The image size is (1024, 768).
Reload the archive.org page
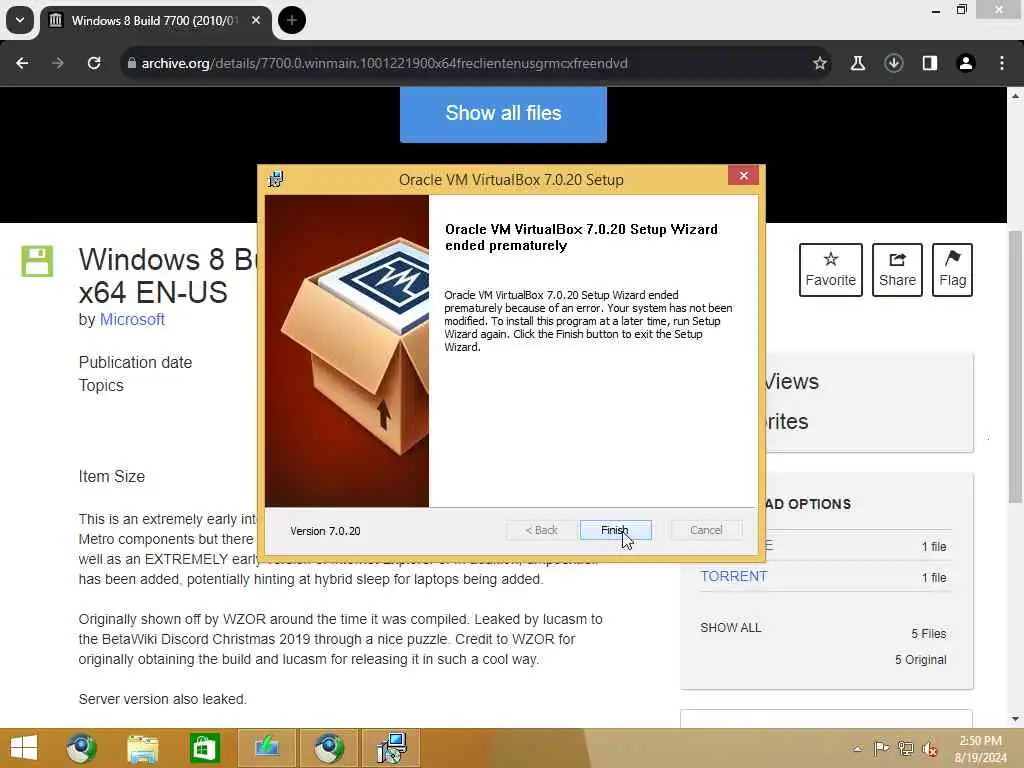(94, 63)
